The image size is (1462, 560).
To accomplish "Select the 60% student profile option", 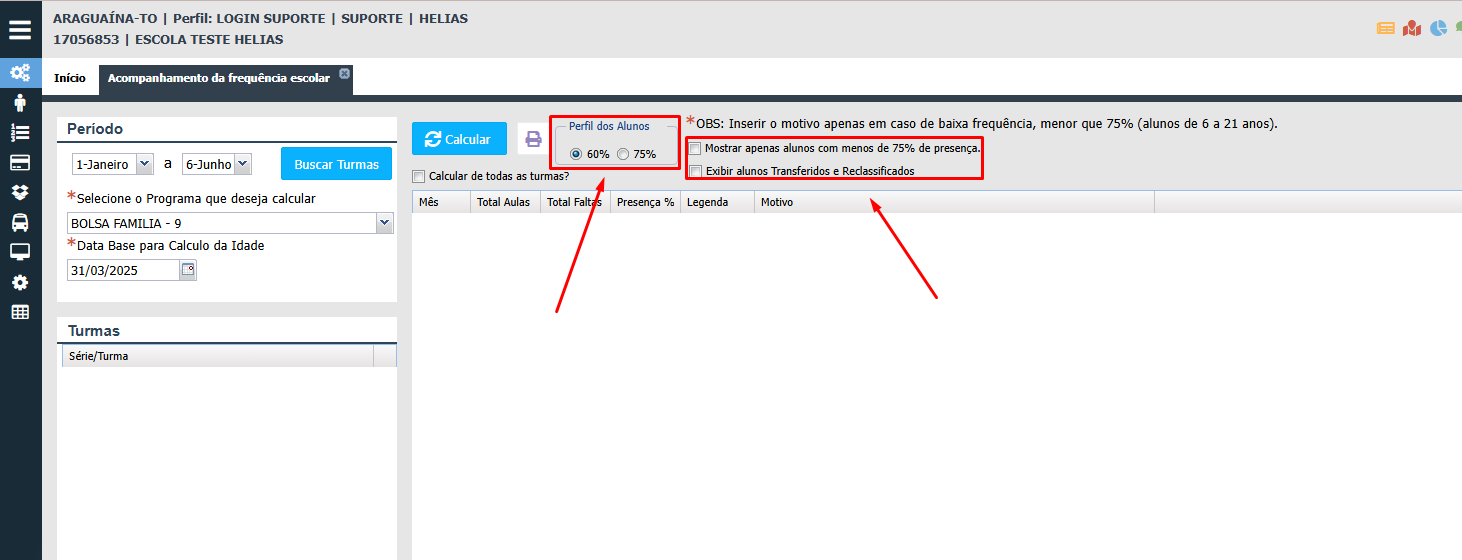I will [576, 154].
